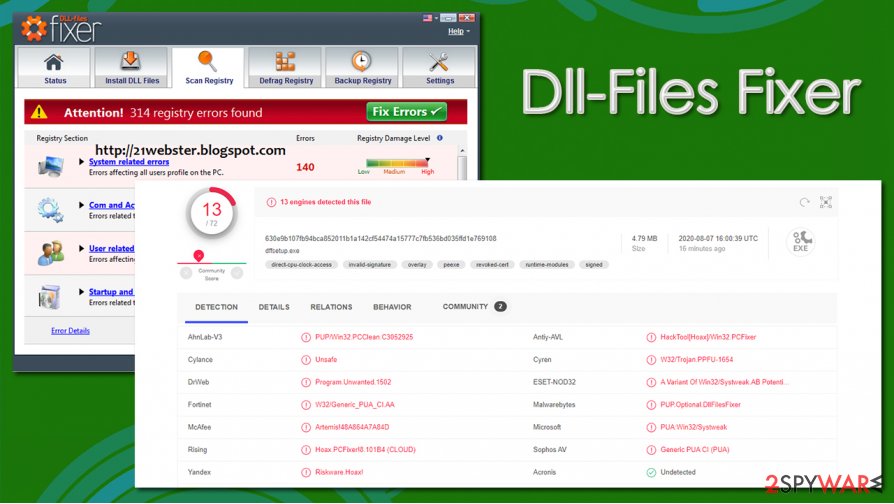This screenshot has height=504, width=894.
Task: Switch to Install DLL Files tab
Action: (x=131, y=67)
